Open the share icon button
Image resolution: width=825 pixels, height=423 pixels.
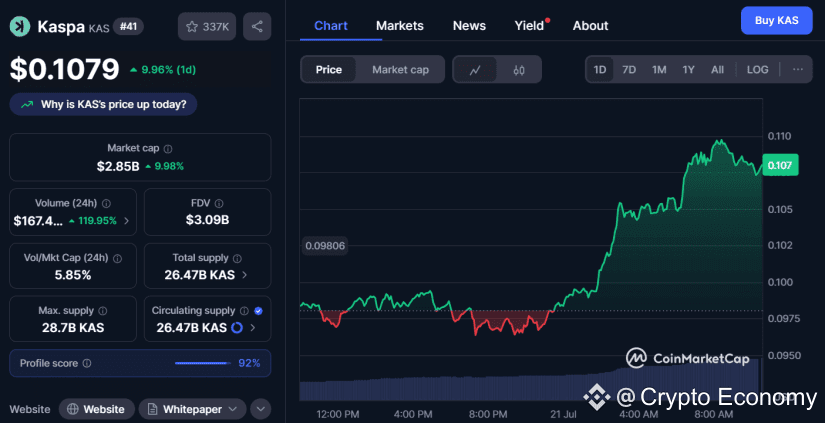click(257, 26)
